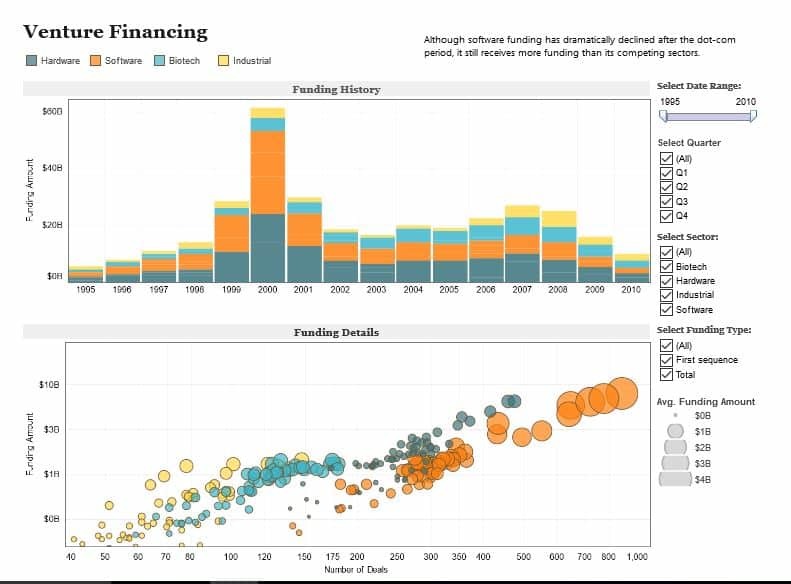Click the Funding History chart title
The image size is (791, 584).
coord(336,90)
